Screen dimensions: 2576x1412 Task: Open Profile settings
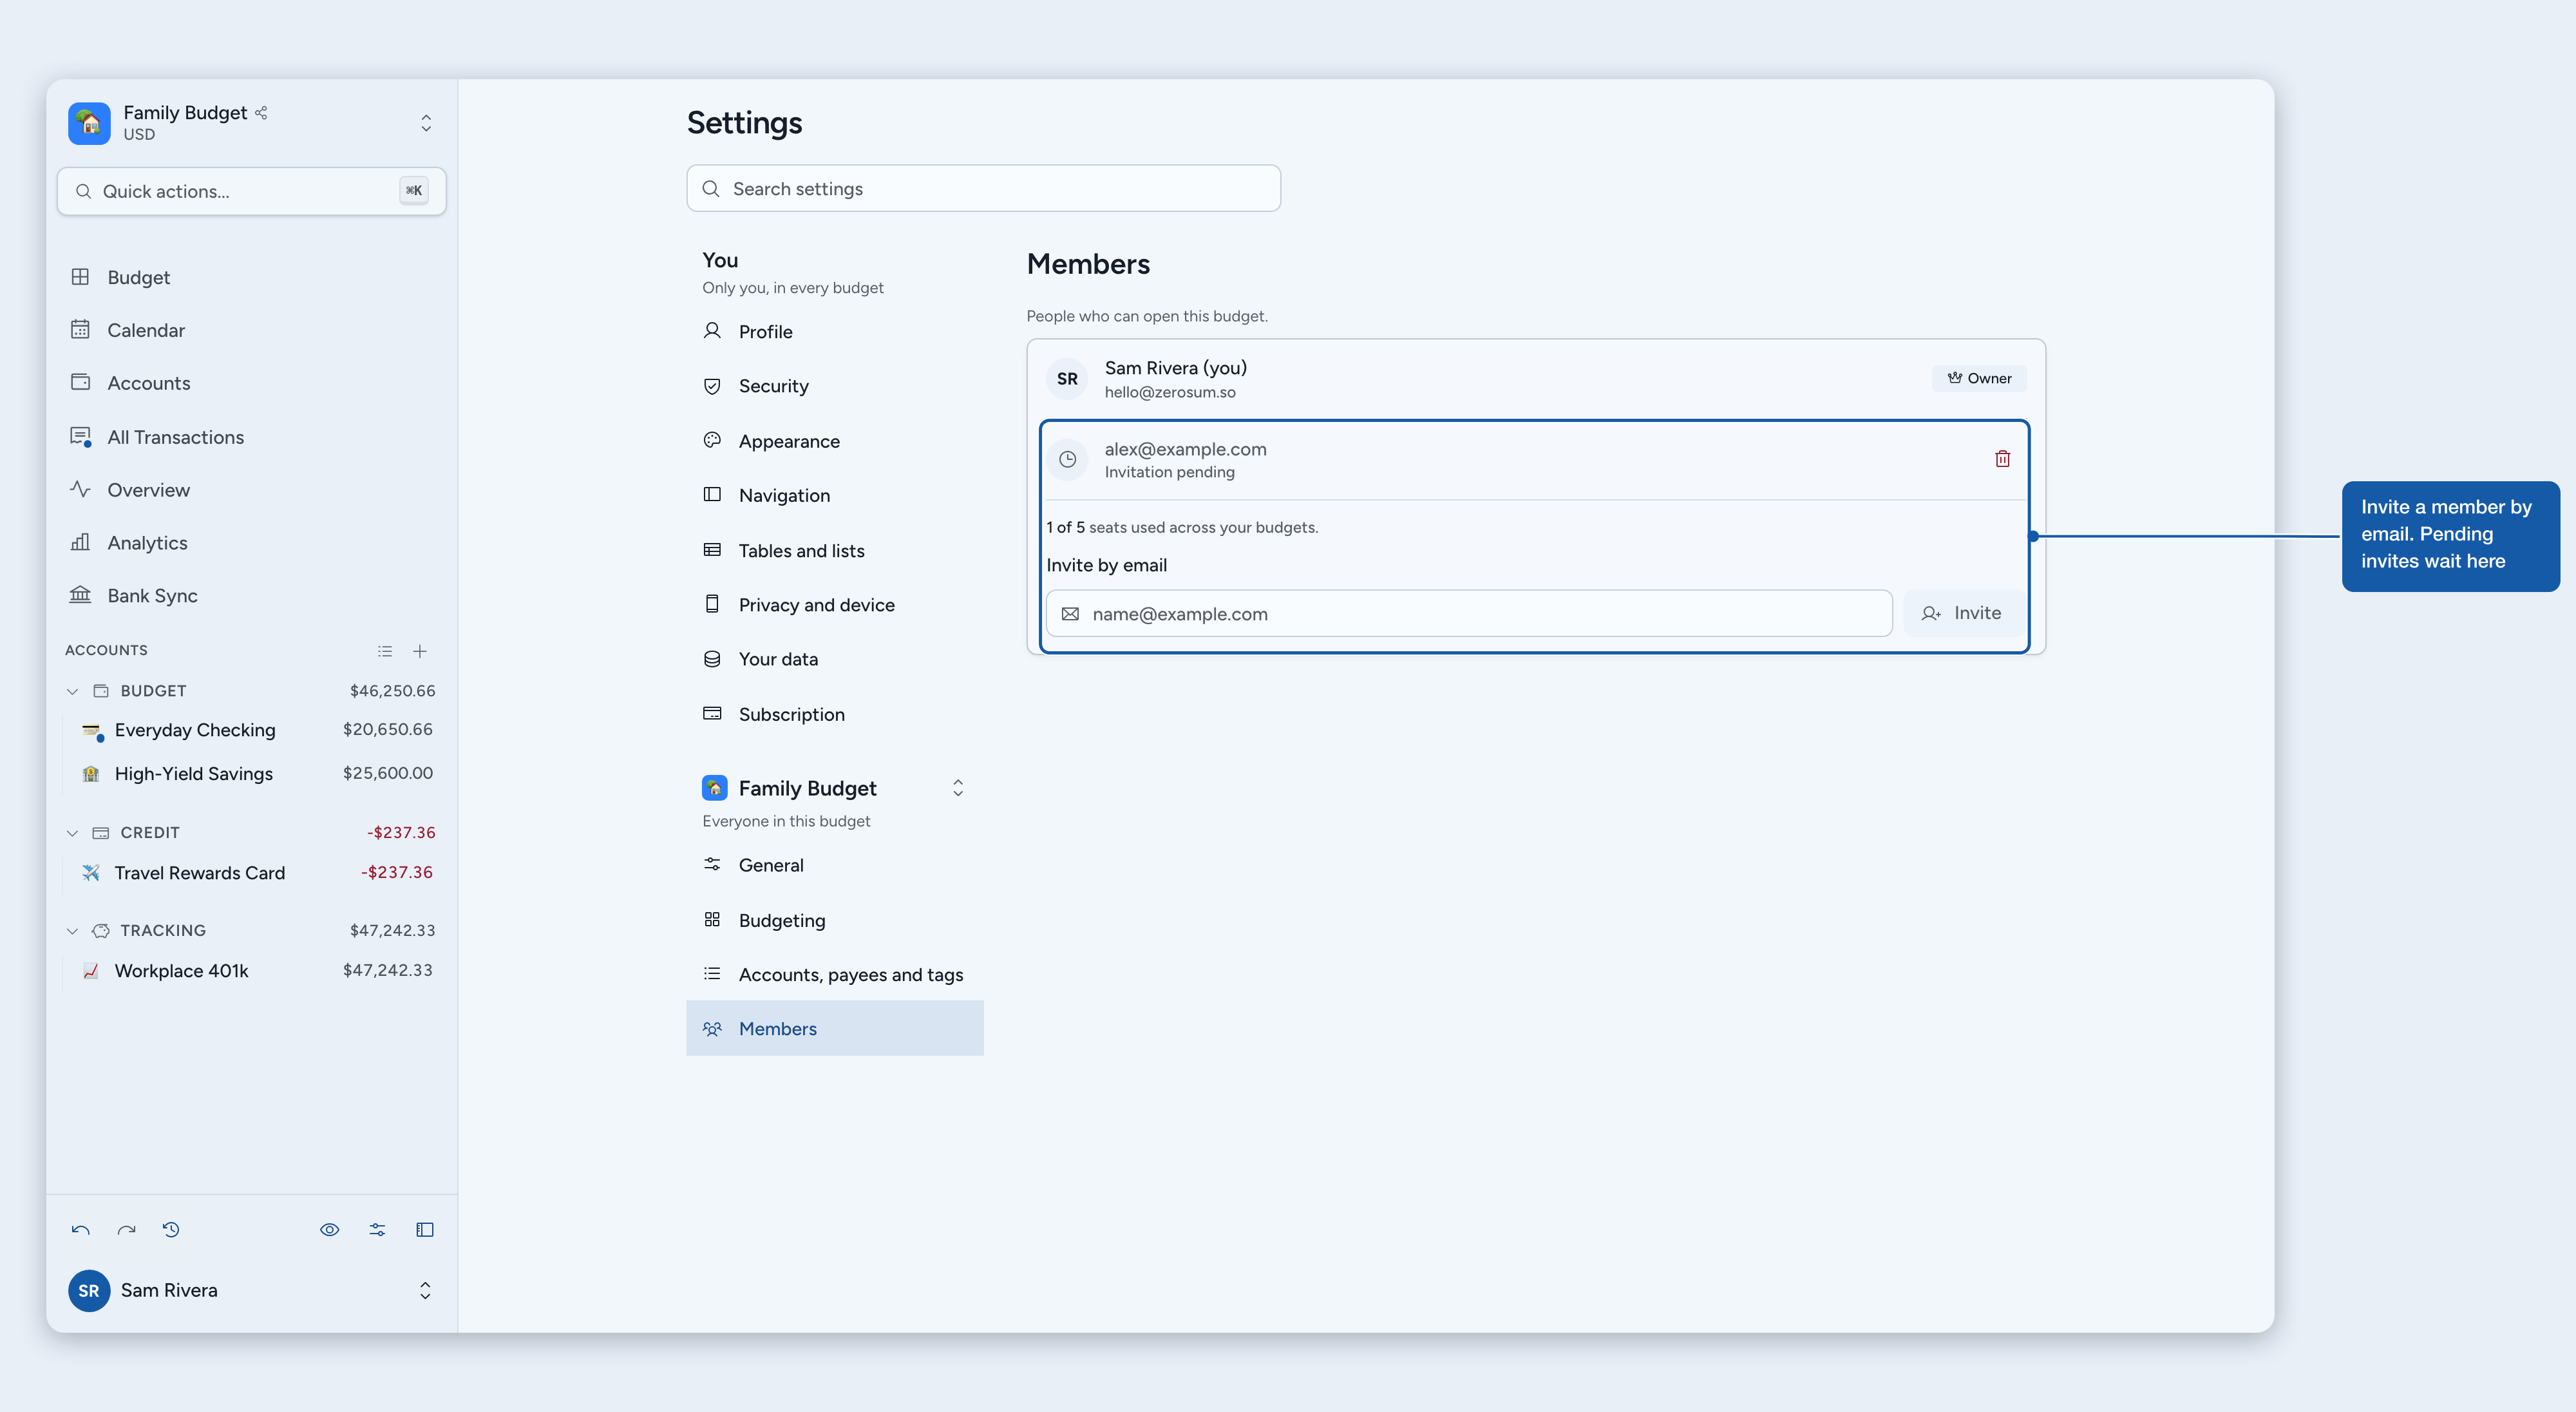tap(835, 332)
